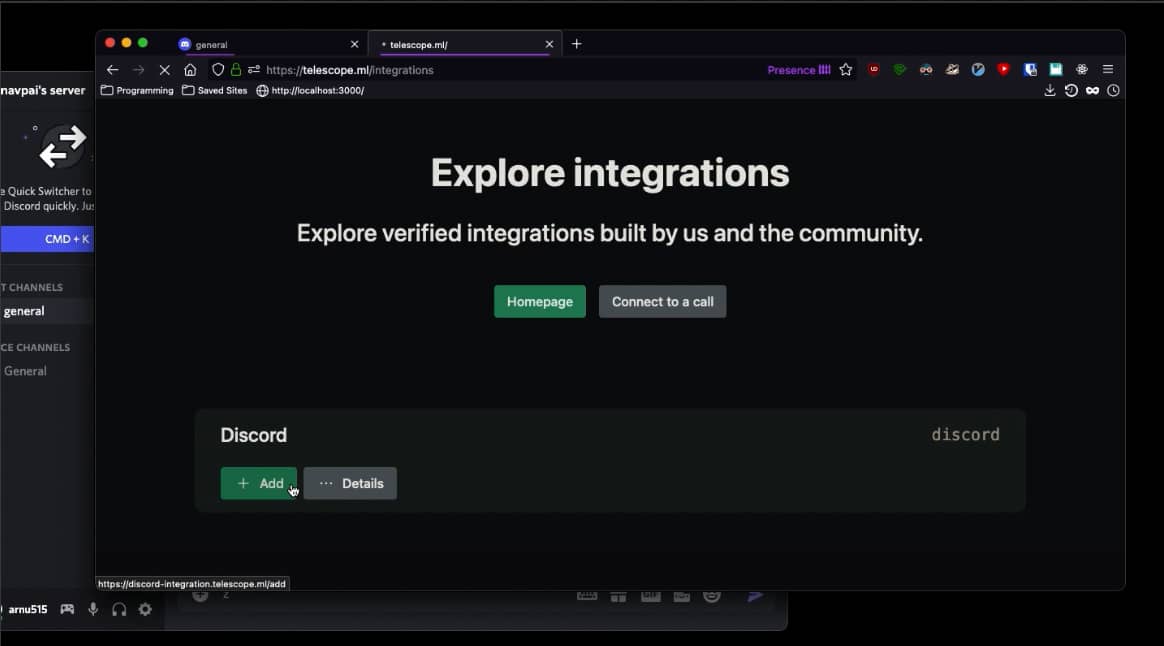Bookmark this page with the star icon
The height and width of the screenshot is (646, 1164).
click(846, 70)
